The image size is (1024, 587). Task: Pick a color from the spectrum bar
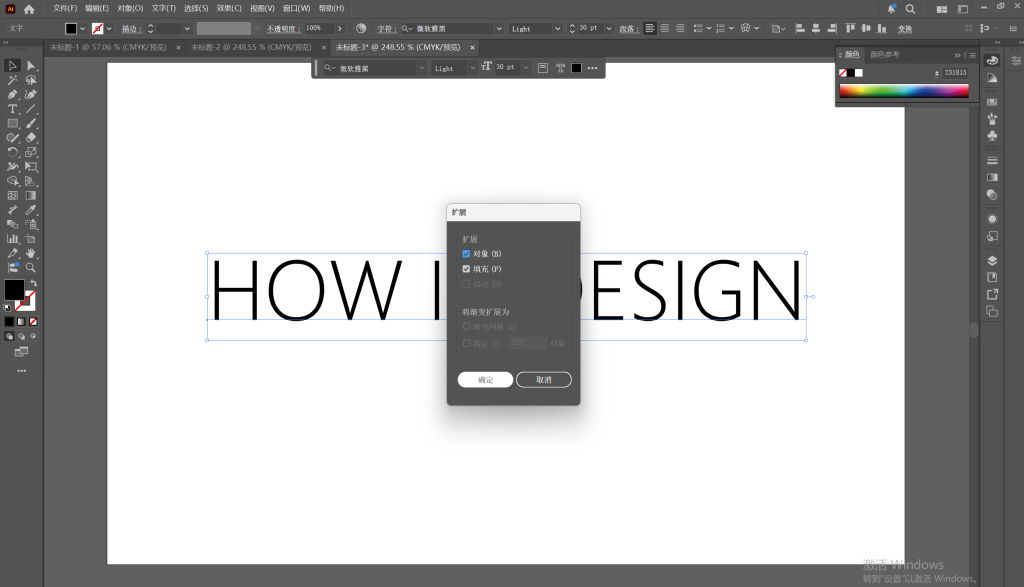(x=904, y=91)
